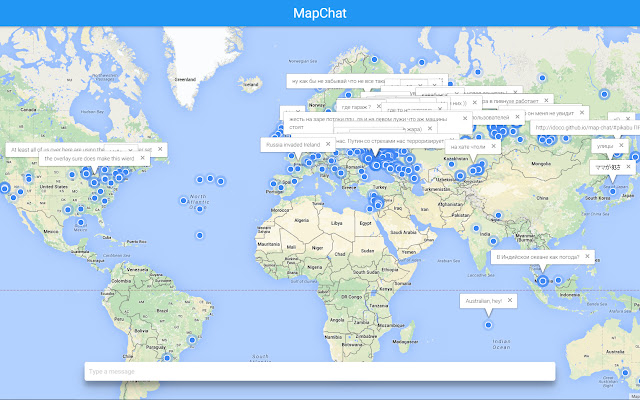Click the marker in northern Norway near Norwegian Sea
The width and height of the screenshot is (640, 400).
(374, 59)
